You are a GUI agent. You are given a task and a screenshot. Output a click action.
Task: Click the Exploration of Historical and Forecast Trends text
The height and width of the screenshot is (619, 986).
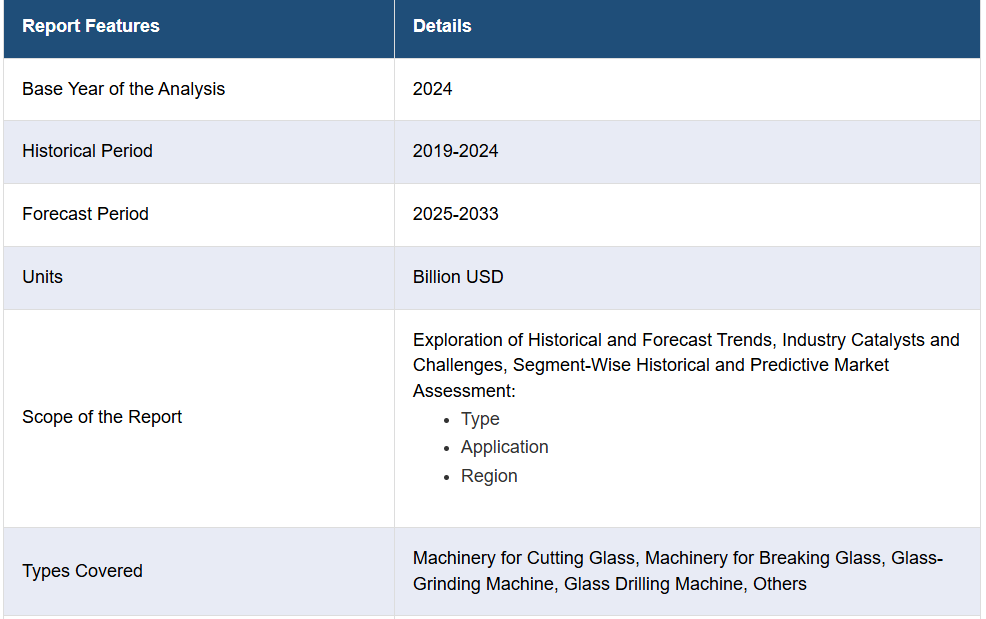pyautogui.click(x=594, y=340)
